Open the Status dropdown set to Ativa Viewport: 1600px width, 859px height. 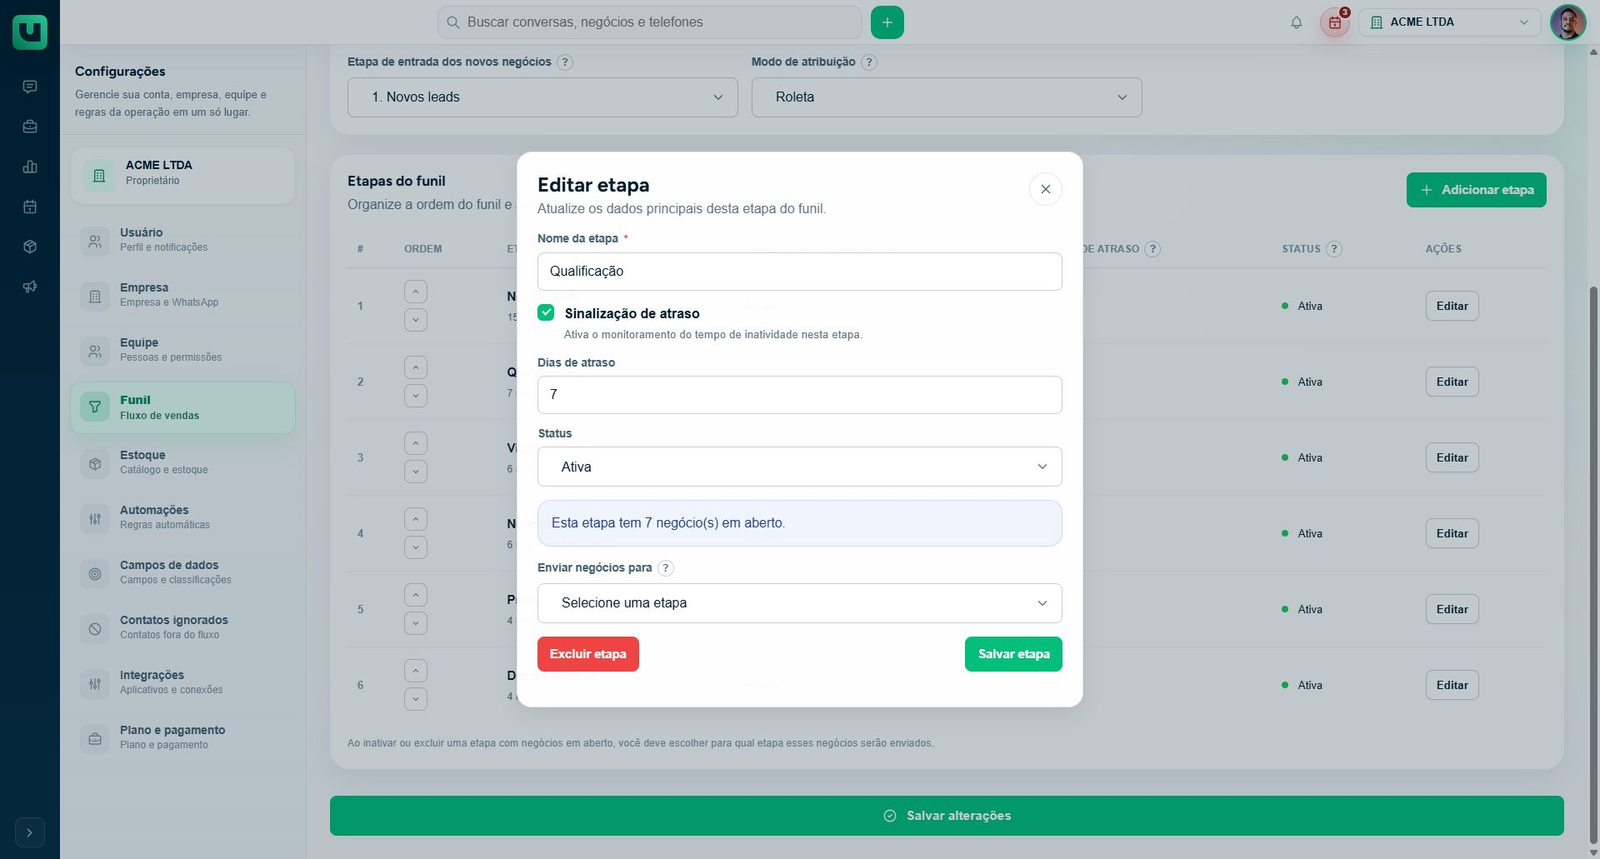pyautogui.click(x=799, y=467)
